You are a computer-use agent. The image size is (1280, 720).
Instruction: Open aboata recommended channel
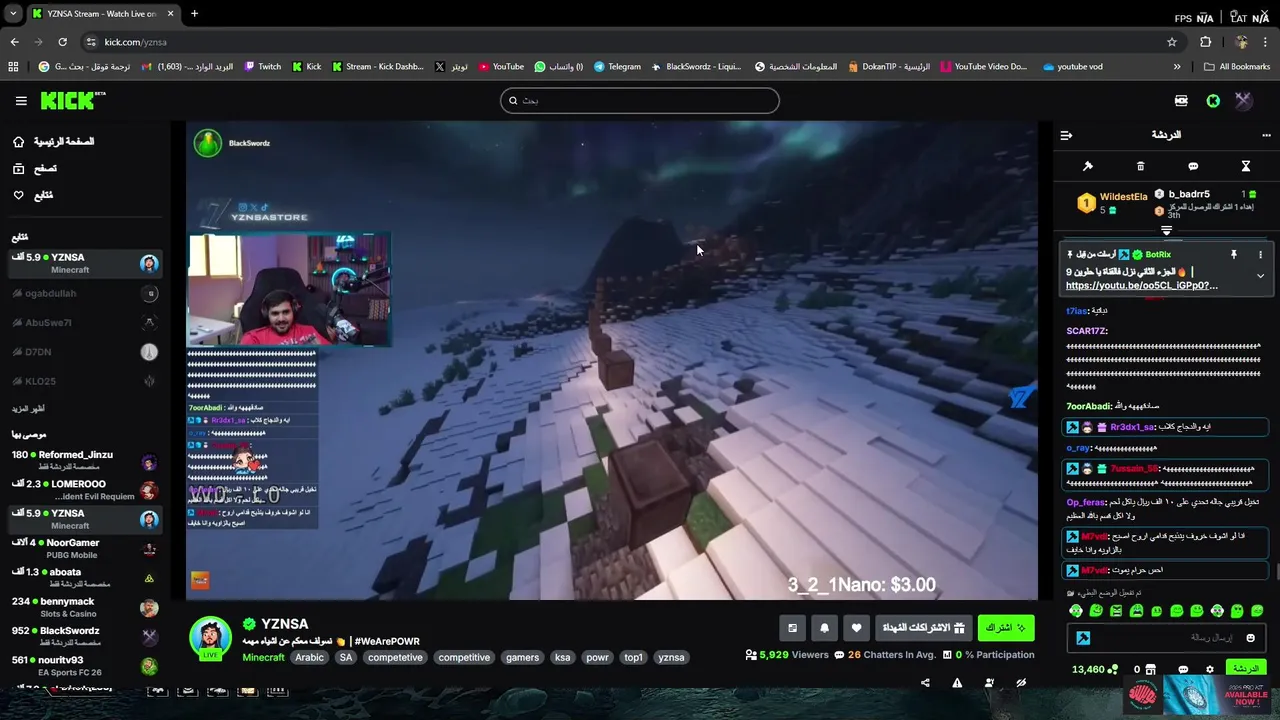(x=84, y=578)
